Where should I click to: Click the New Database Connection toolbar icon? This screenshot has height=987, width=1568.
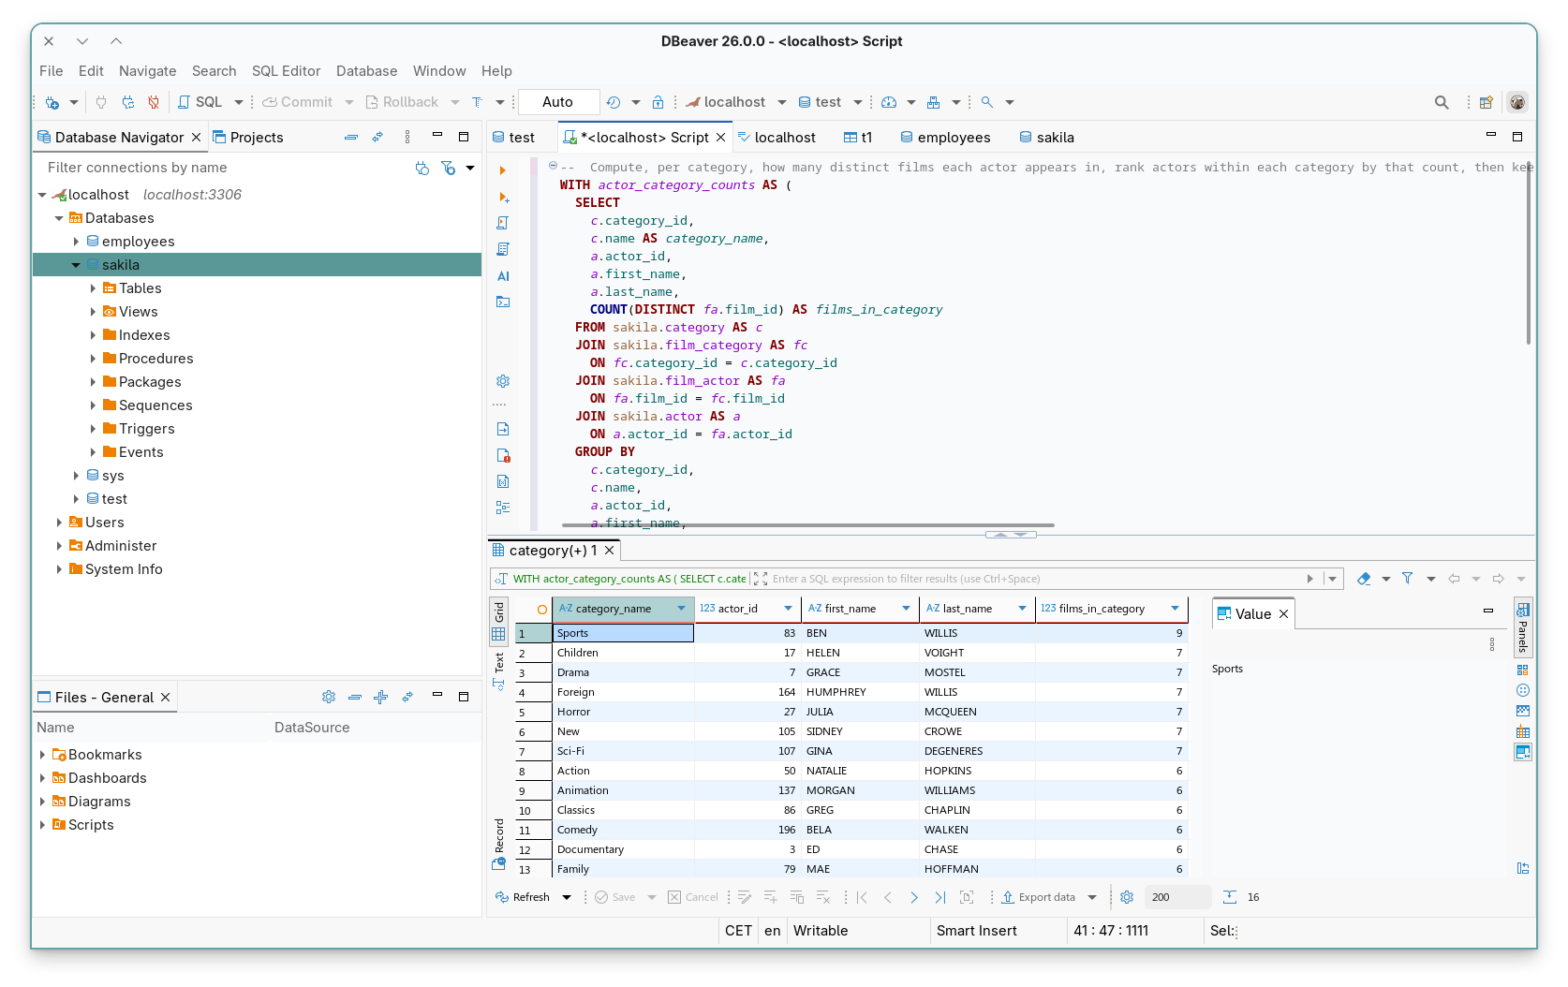(x=52, y=102)
